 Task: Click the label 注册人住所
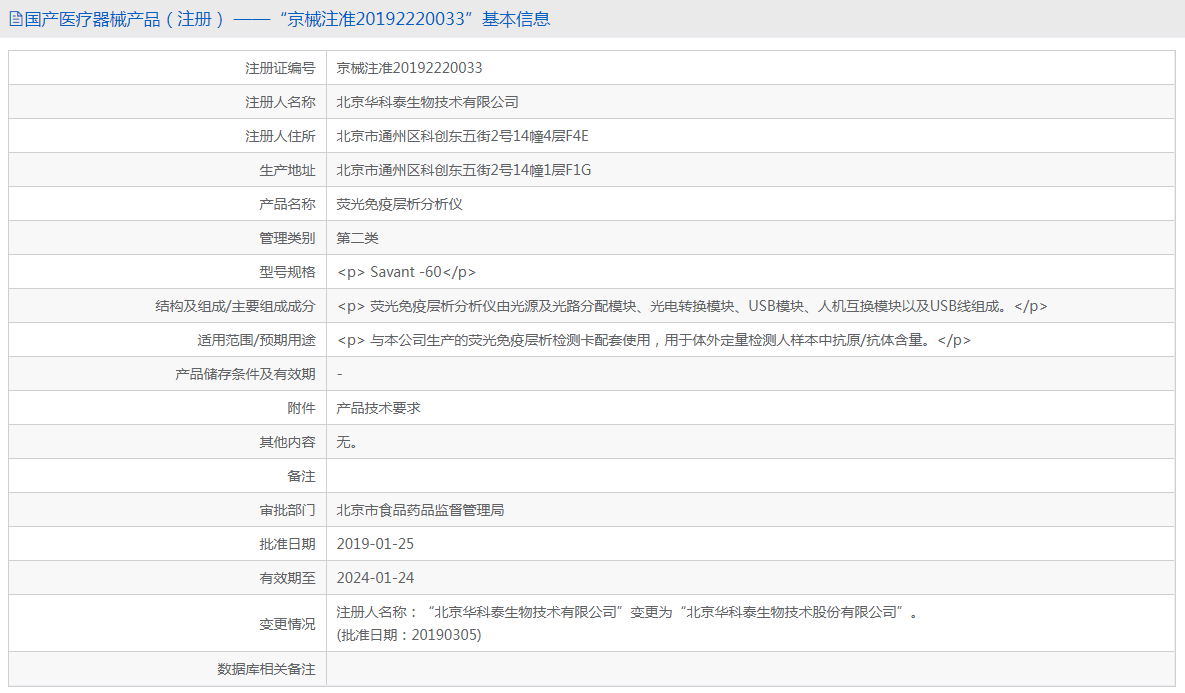(x=280, y=136)
